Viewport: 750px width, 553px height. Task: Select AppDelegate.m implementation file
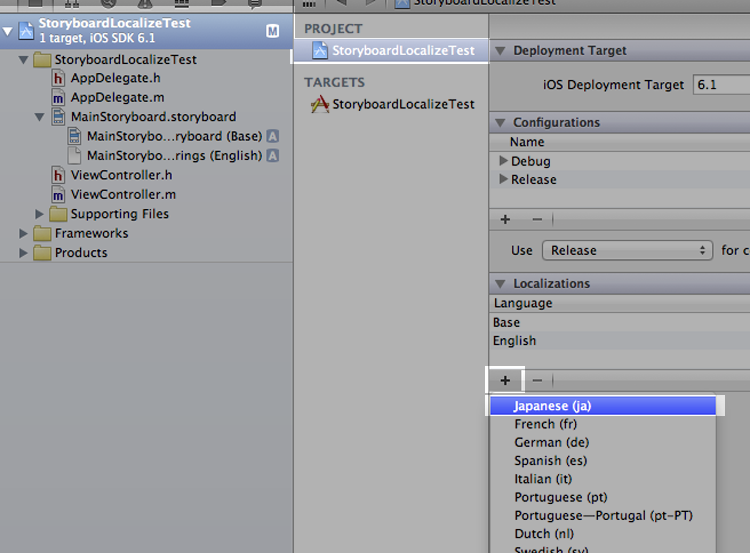click(x=117, y=98)
